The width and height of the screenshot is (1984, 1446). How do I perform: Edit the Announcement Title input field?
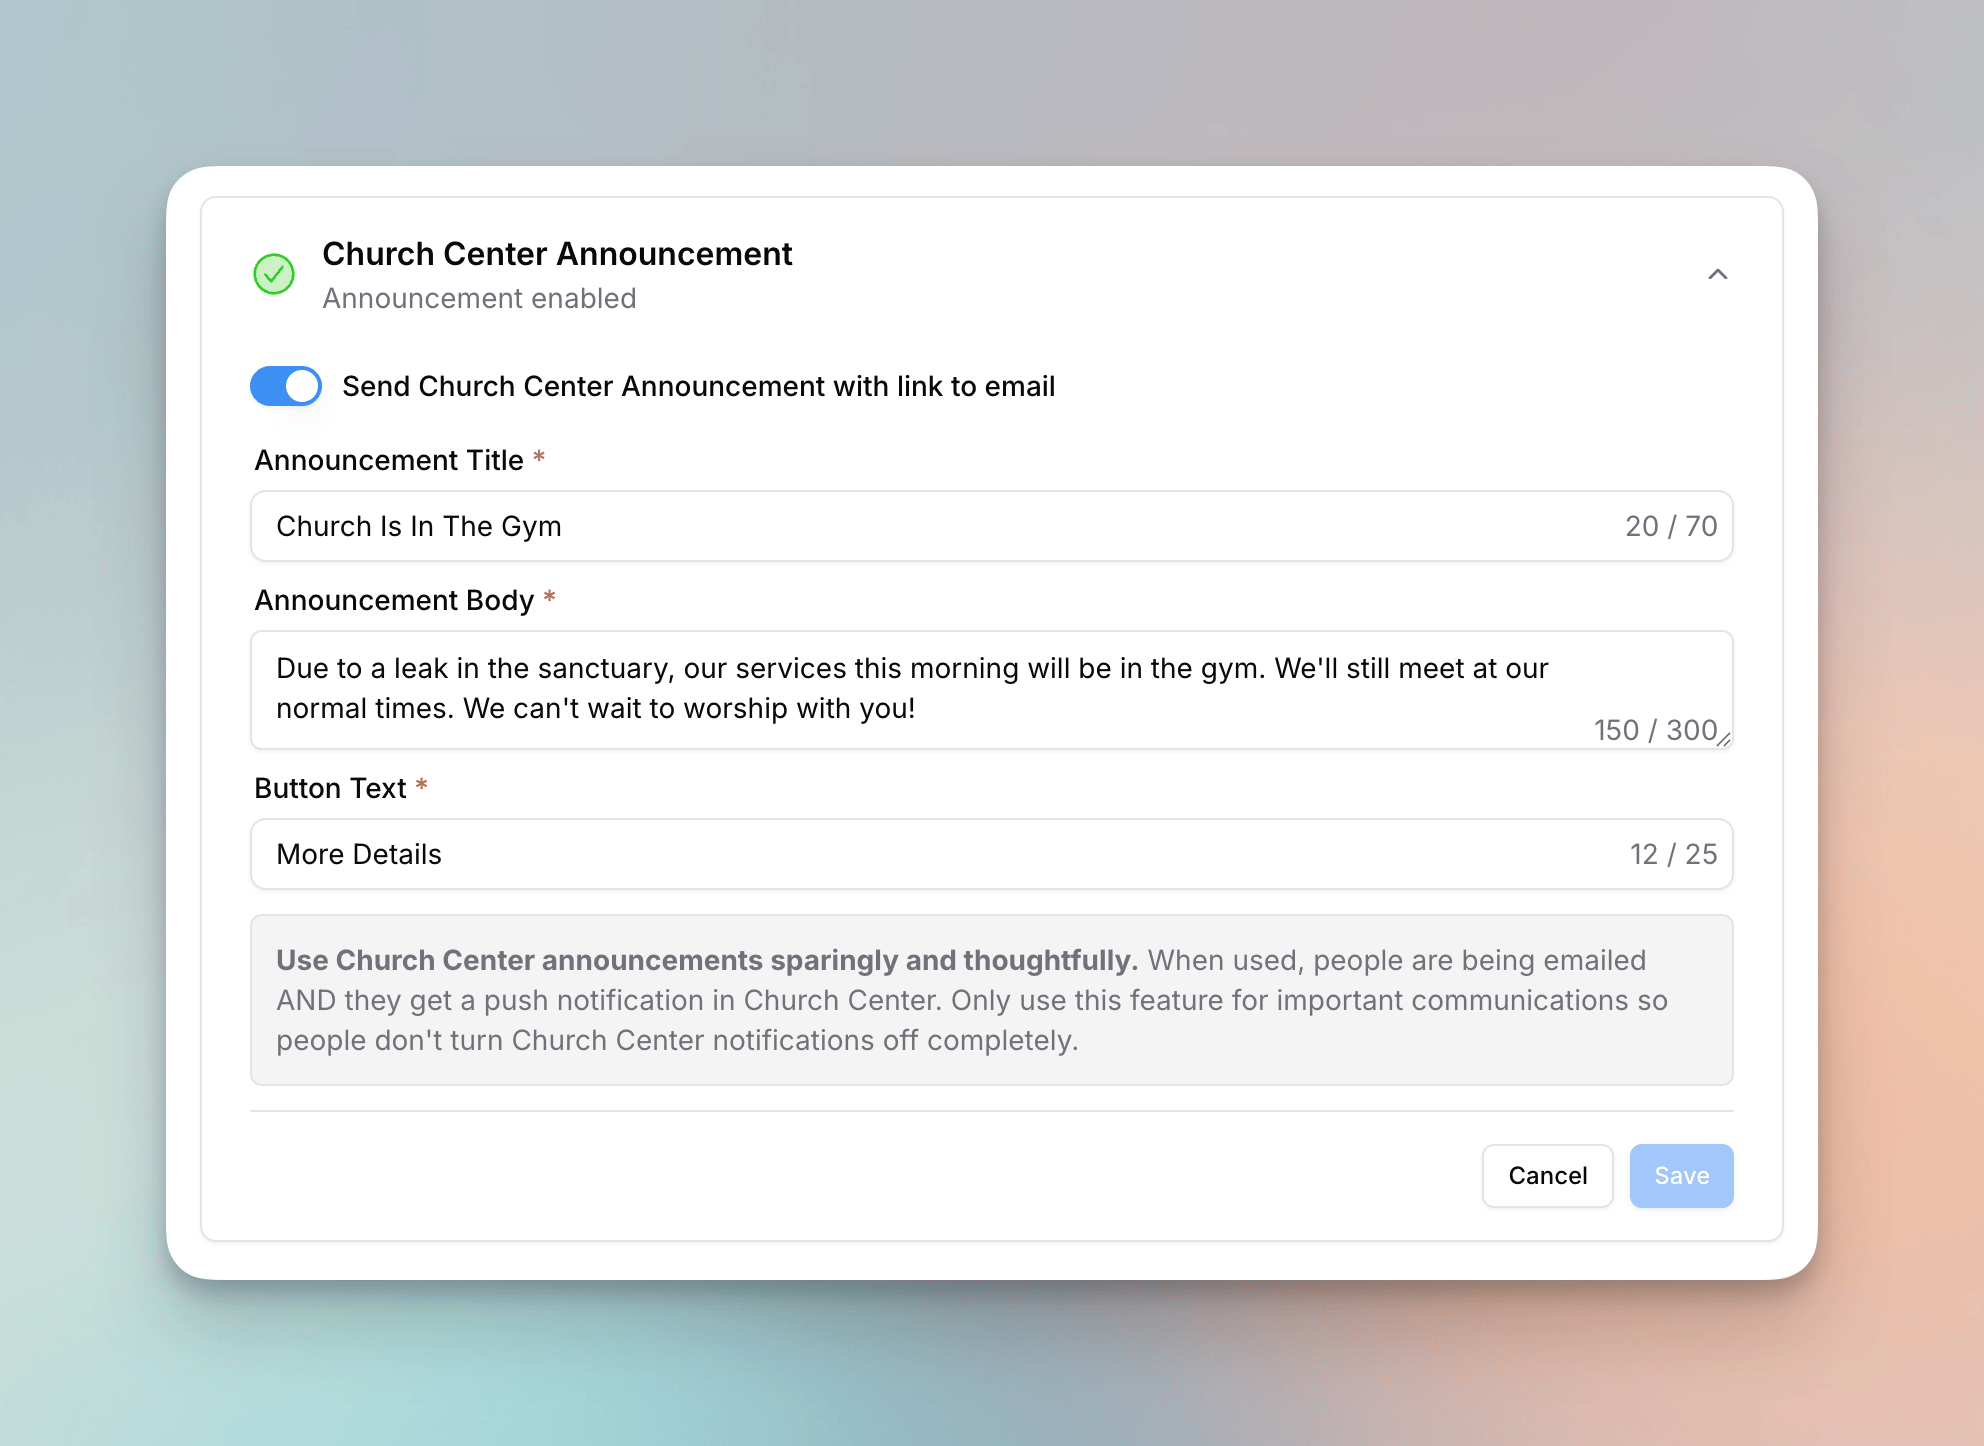(x=991, y=526)
